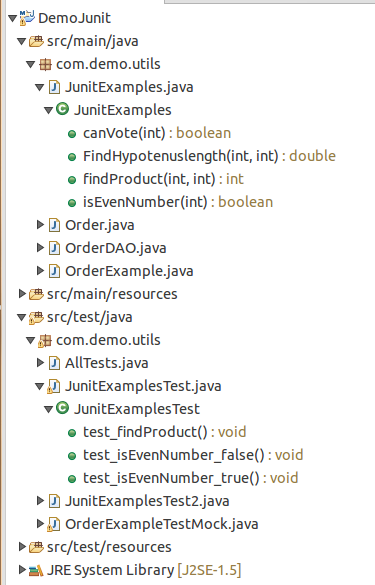Collapse com.demo.utils under src/test/java

pyautogui.click(x=31, y=341)
